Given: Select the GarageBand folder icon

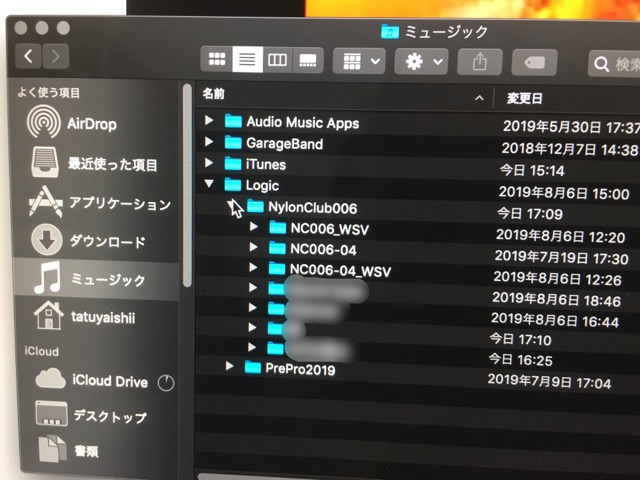Looking at the screenshot, I should 233,142.
